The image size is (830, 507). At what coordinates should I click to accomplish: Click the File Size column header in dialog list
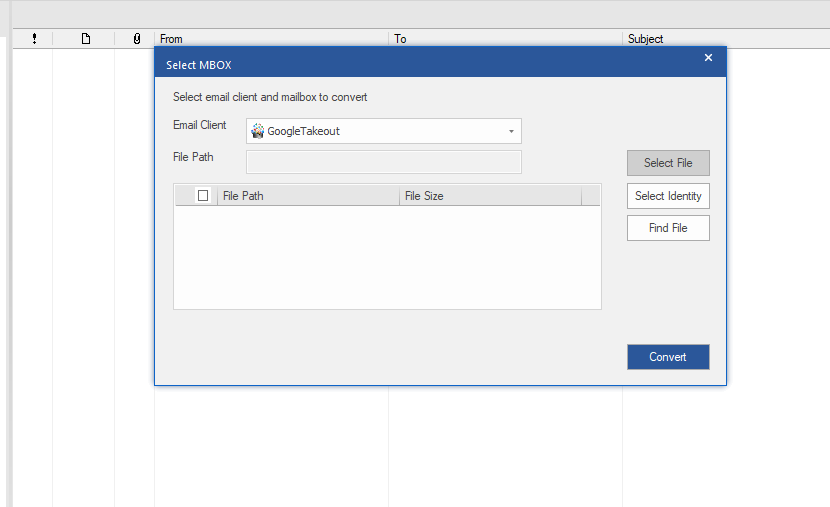point(490,196)
